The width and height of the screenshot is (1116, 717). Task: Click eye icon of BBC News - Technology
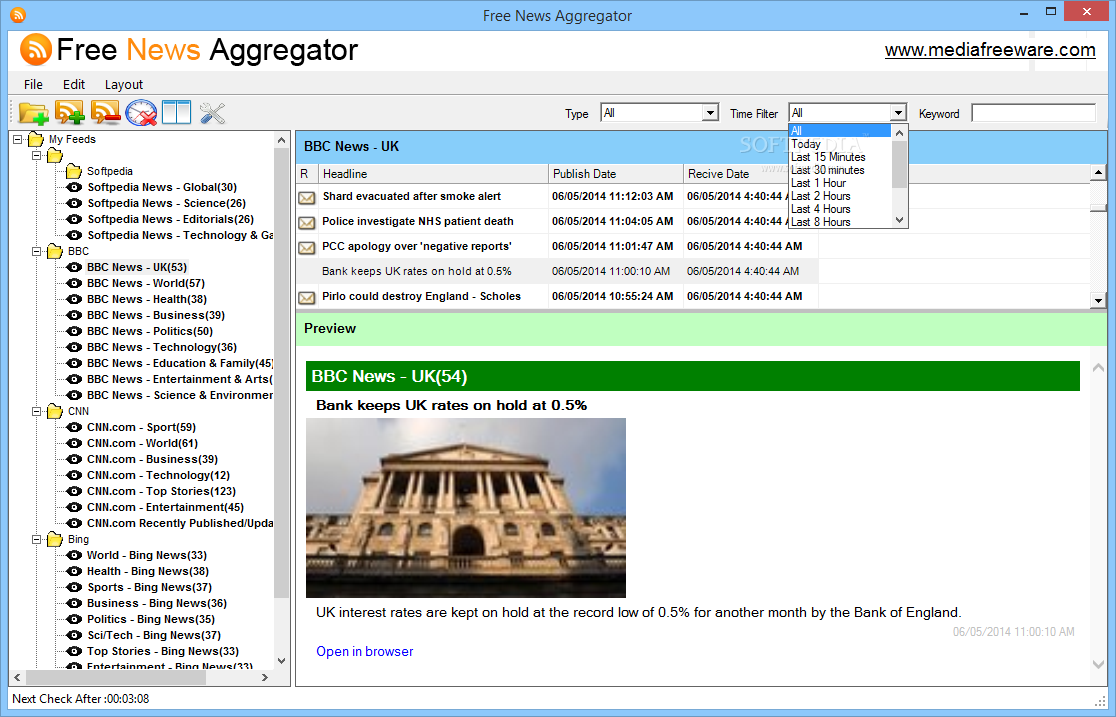74,347
